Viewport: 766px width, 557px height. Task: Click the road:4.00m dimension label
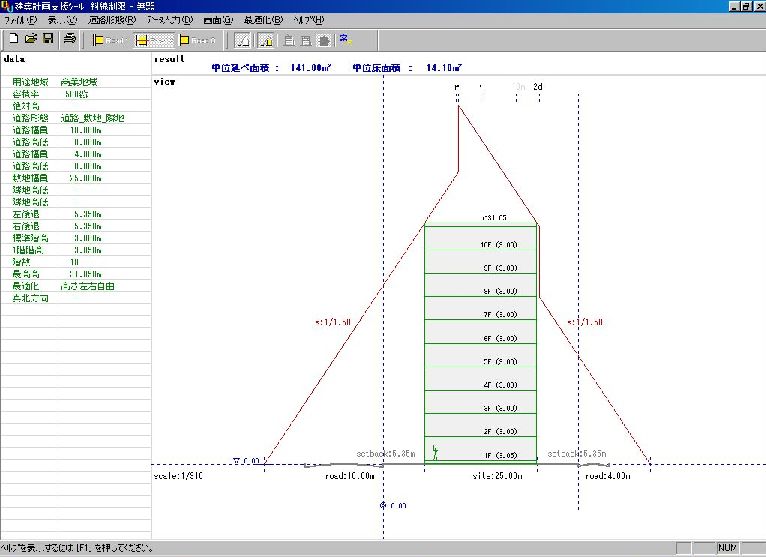[x=608, y=475]
